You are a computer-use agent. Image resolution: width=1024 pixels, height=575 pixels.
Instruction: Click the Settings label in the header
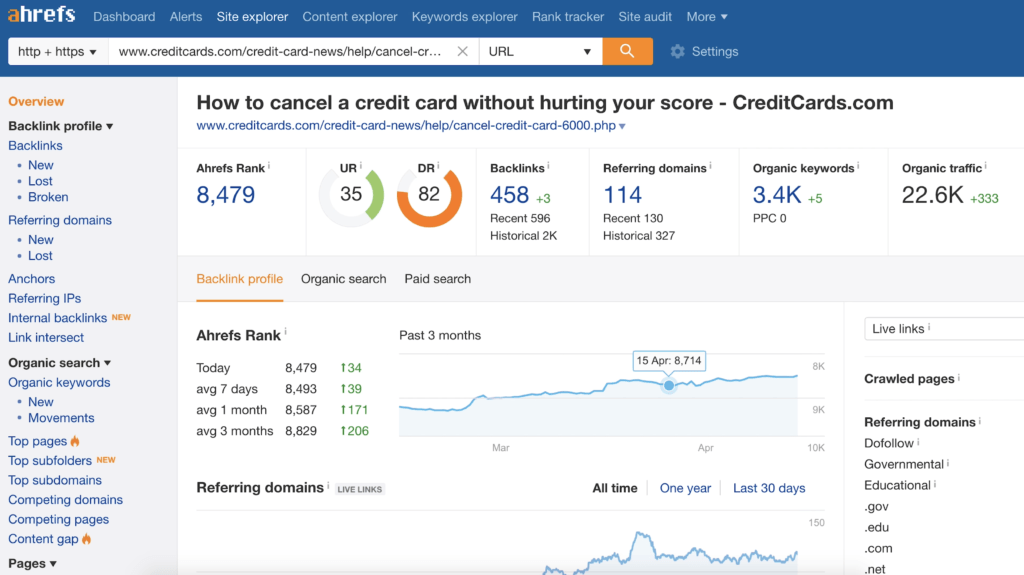pos(715,52)
